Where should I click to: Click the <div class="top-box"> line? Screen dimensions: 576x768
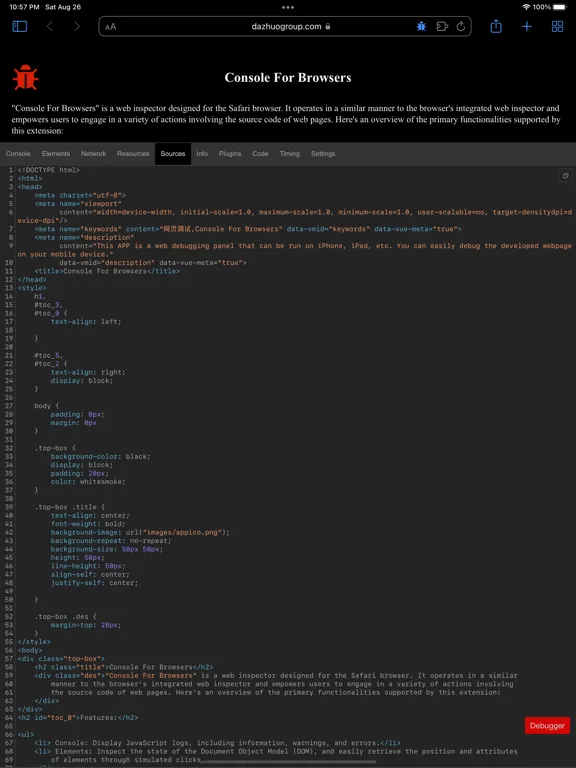pyautogui.click(x=61, y=659)
